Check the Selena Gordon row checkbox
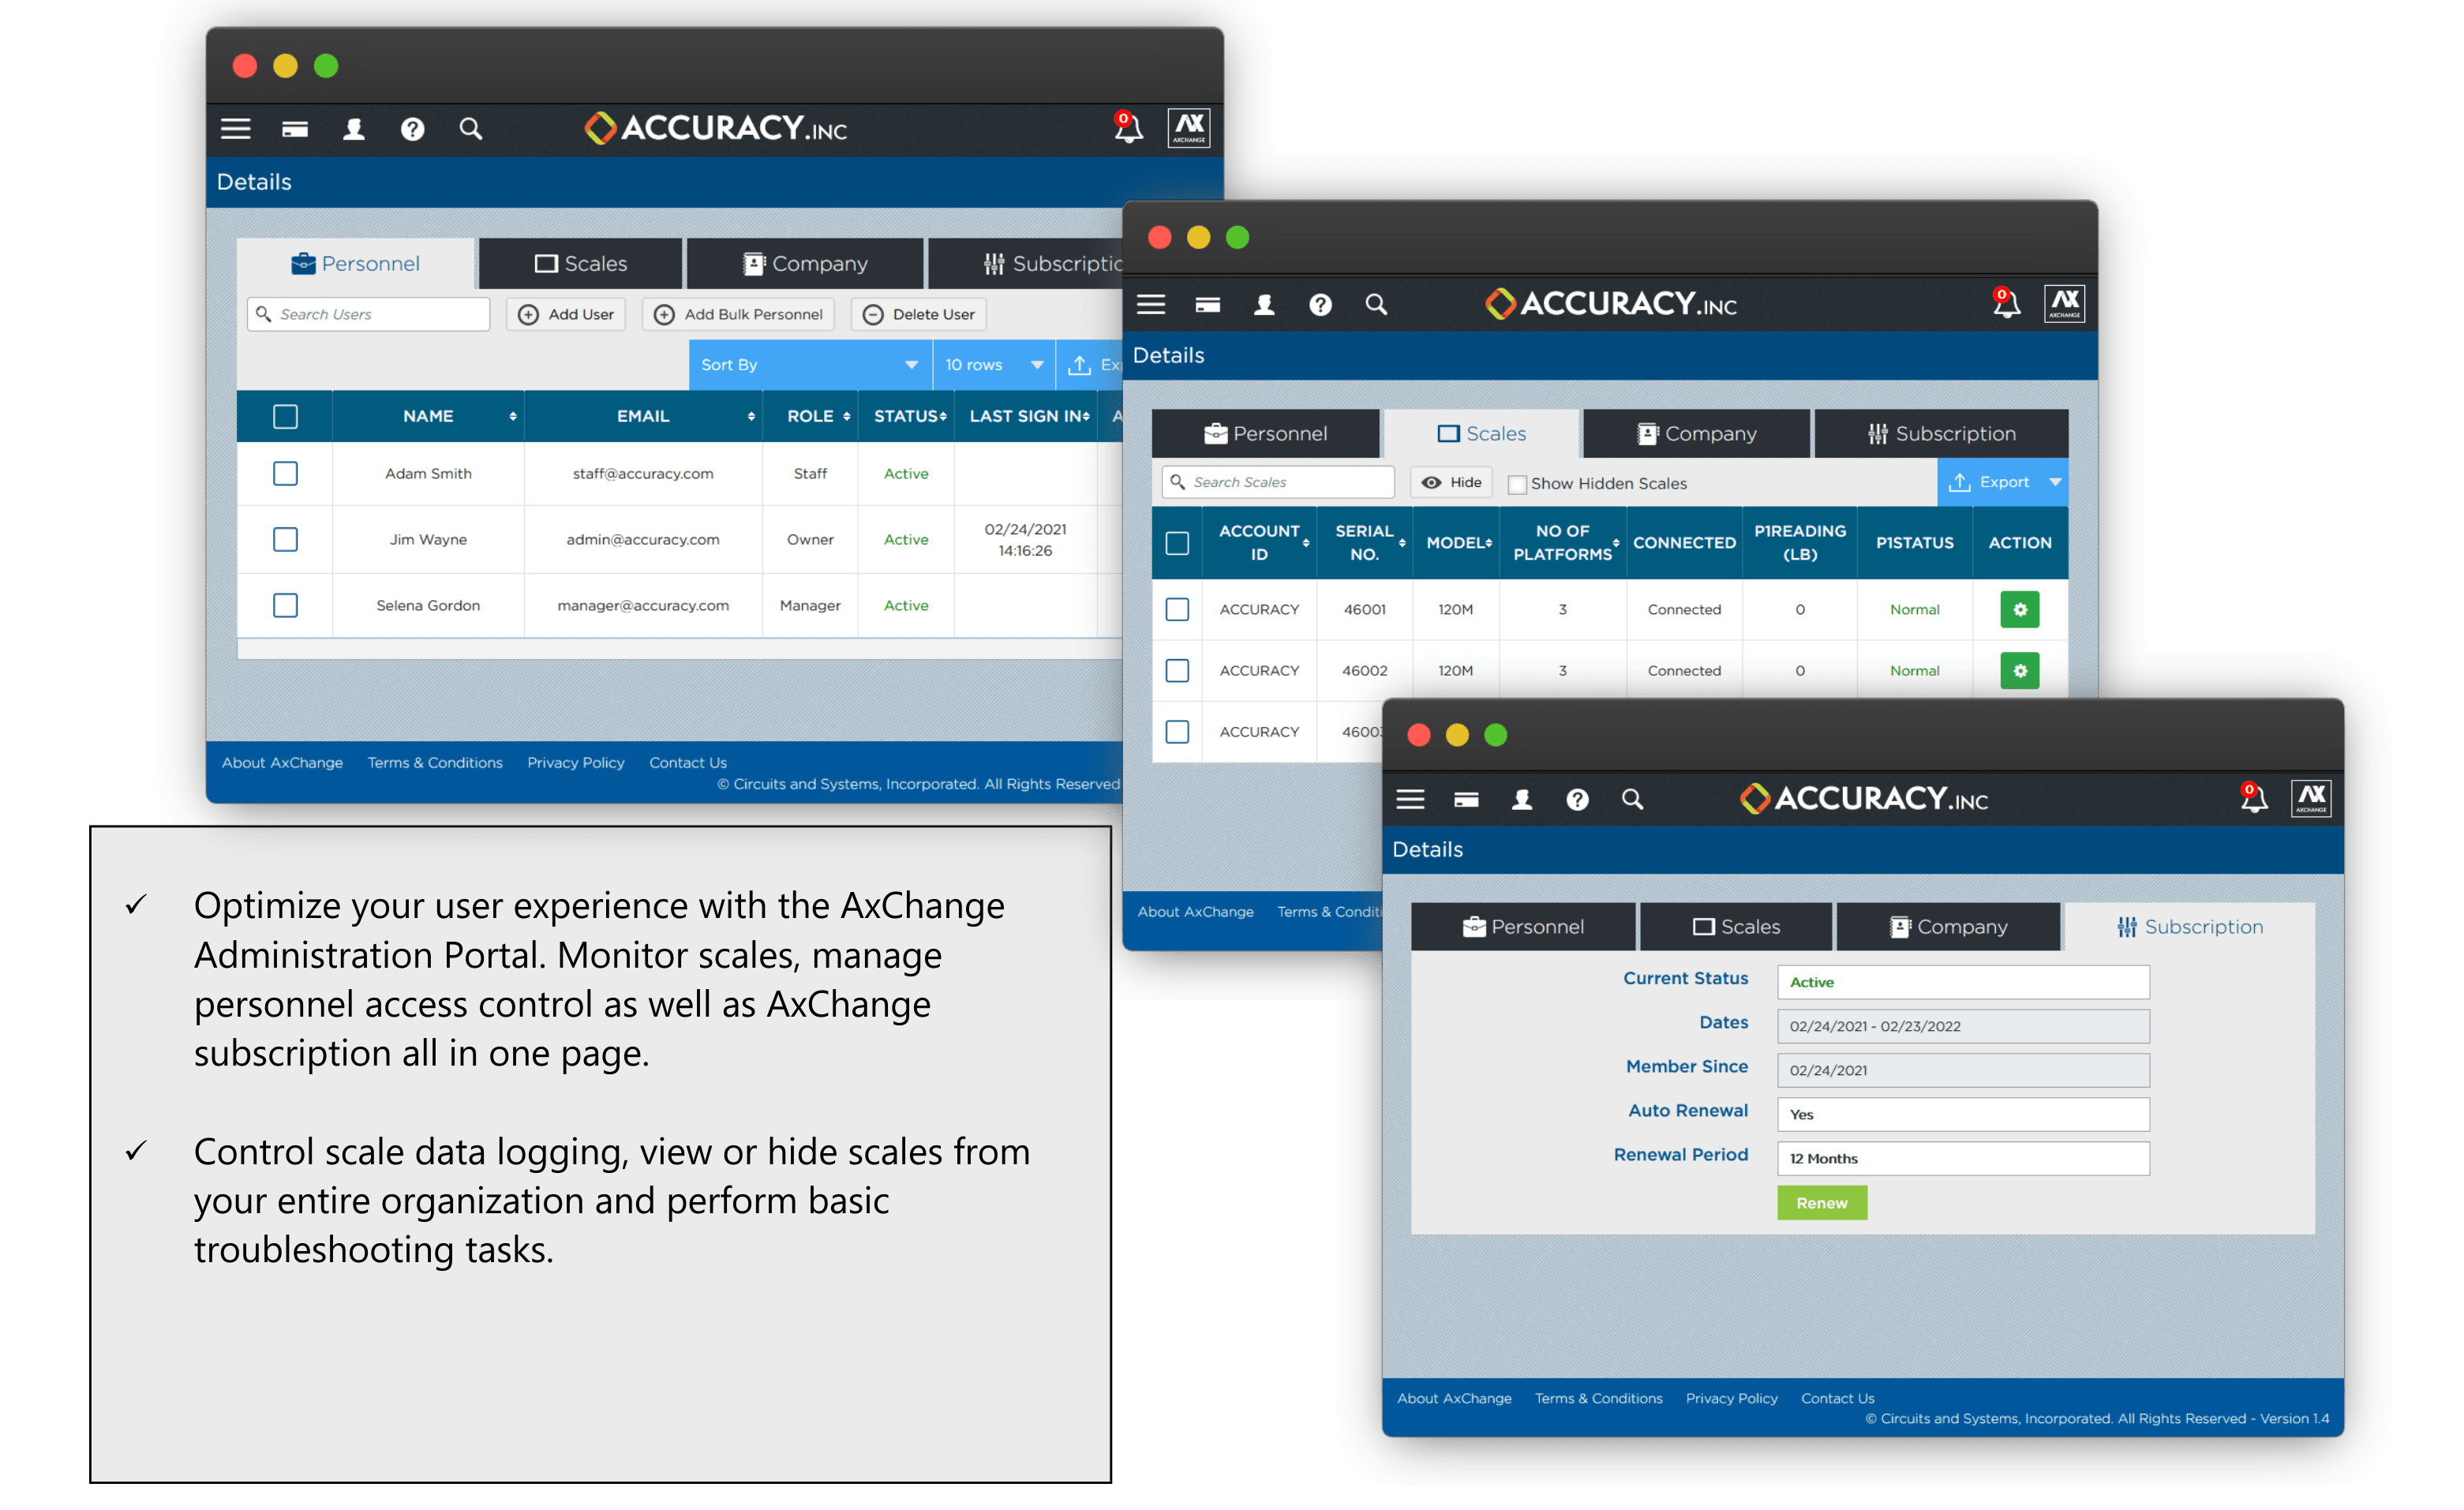Image resolution: width=2464 pixels, height=1510 pixels. pos(285,605)
